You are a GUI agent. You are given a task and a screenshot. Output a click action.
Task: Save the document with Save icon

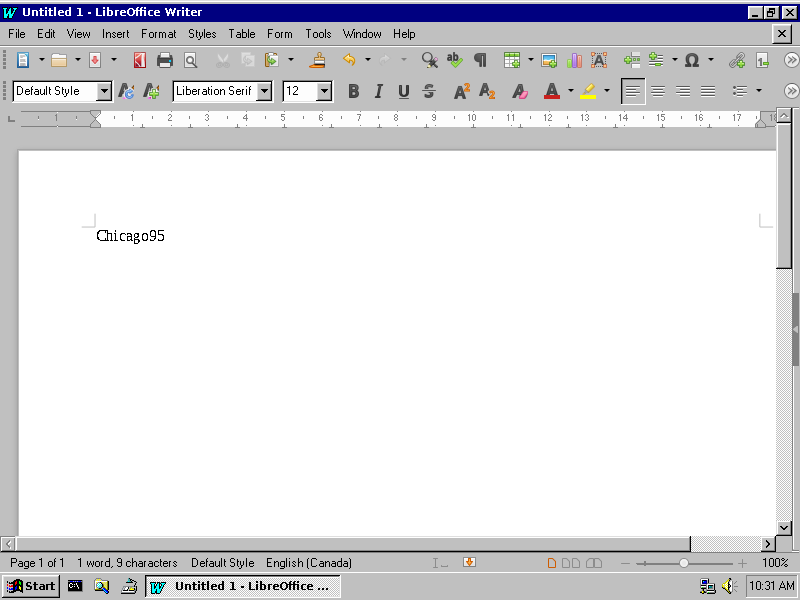95,60
